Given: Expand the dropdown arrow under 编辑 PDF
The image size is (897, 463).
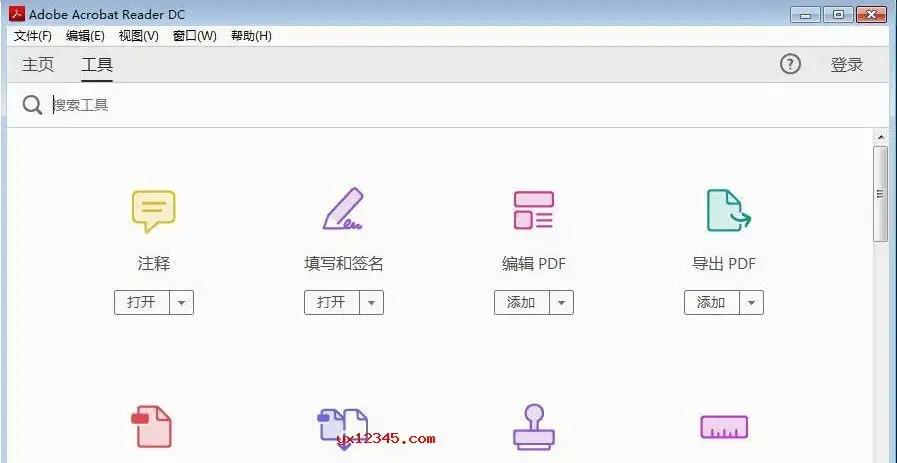Looking at the screenshot, I should pos(562,302).
